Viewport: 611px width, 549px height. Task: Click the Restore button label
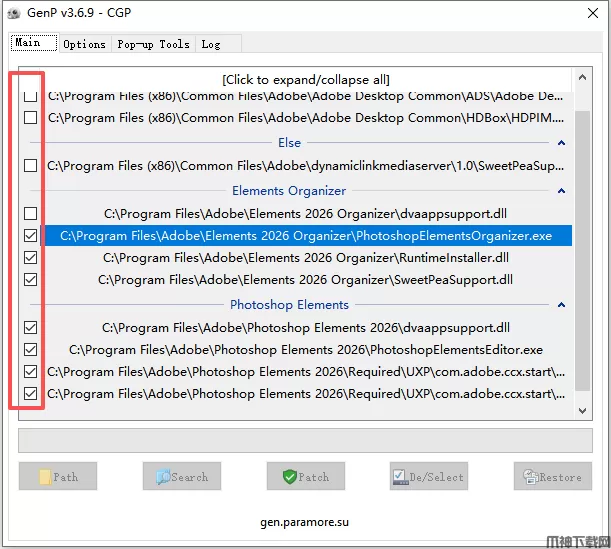tap(560, 477)
